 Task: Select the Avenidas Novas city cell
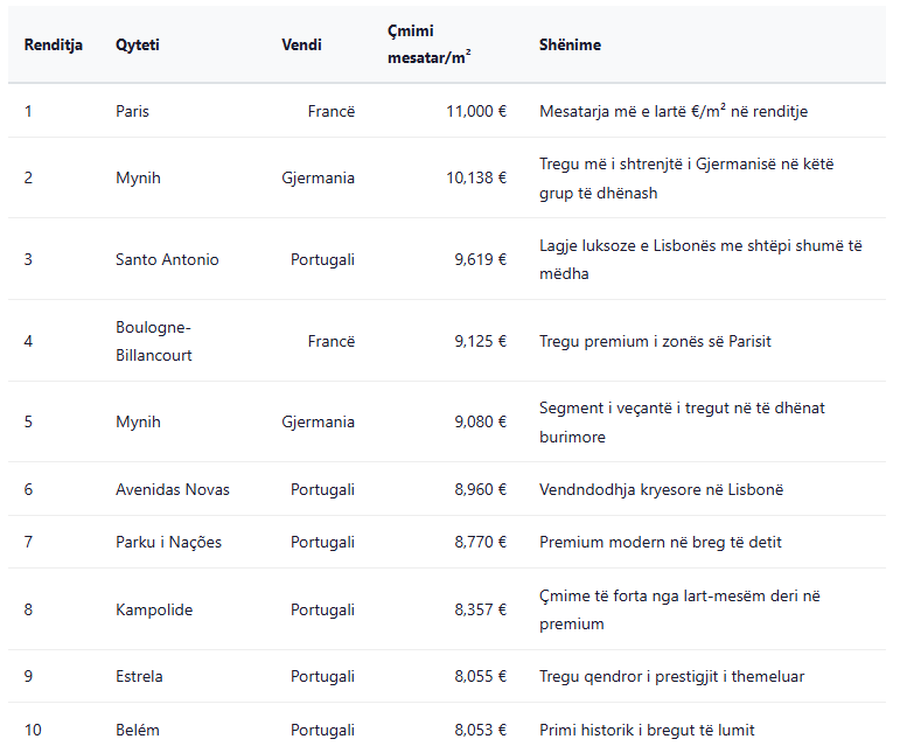[x=172, y=490]
